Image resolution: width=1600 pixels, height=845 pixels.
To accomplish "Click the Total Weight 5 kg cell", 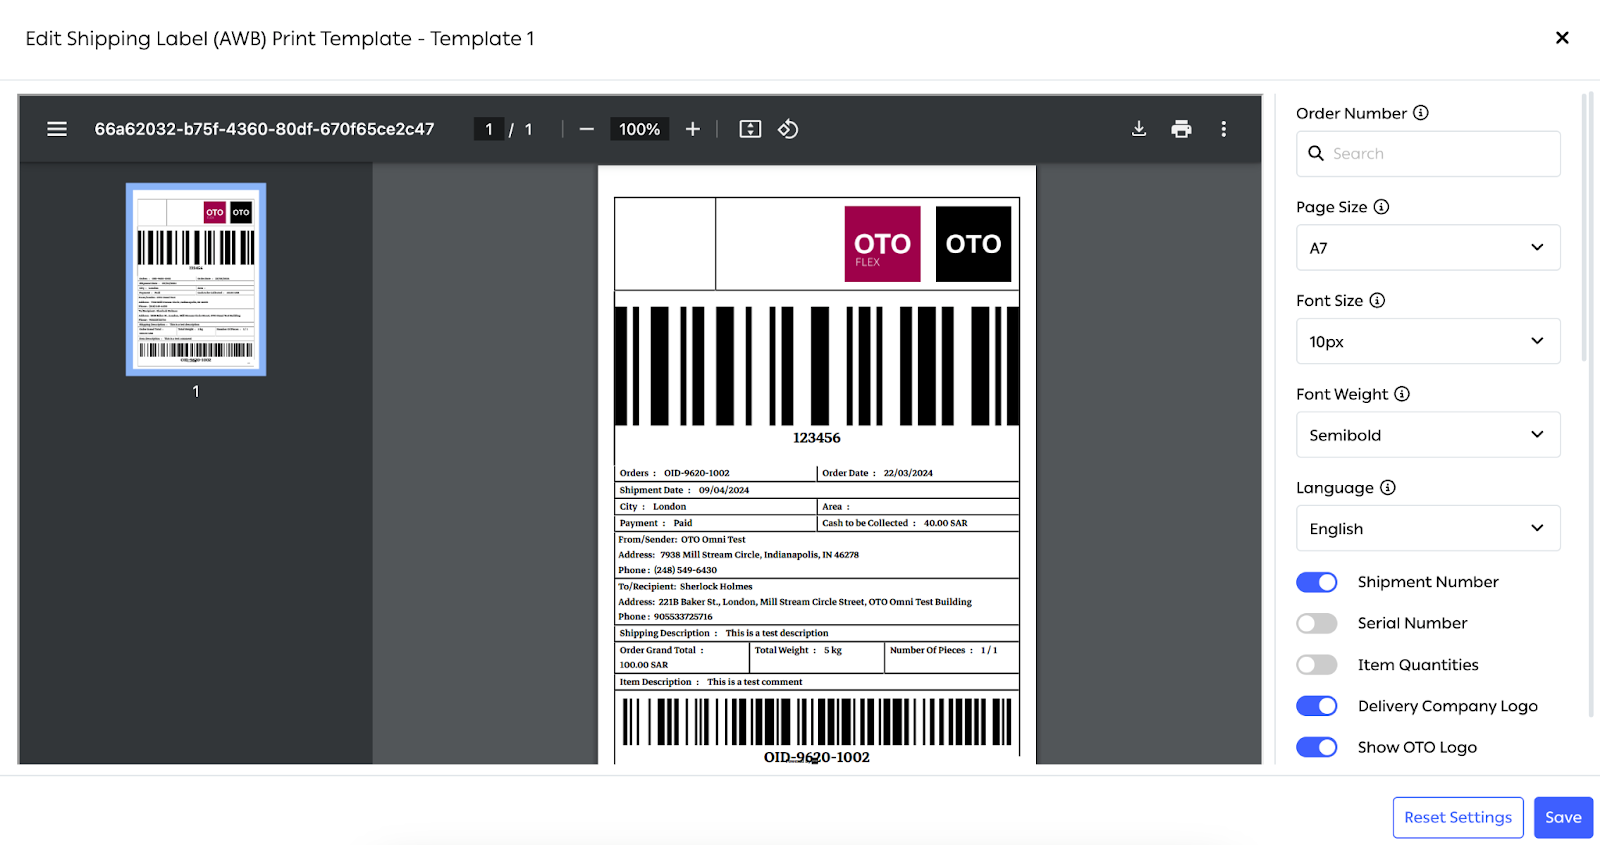I will (x=817, y=657).
